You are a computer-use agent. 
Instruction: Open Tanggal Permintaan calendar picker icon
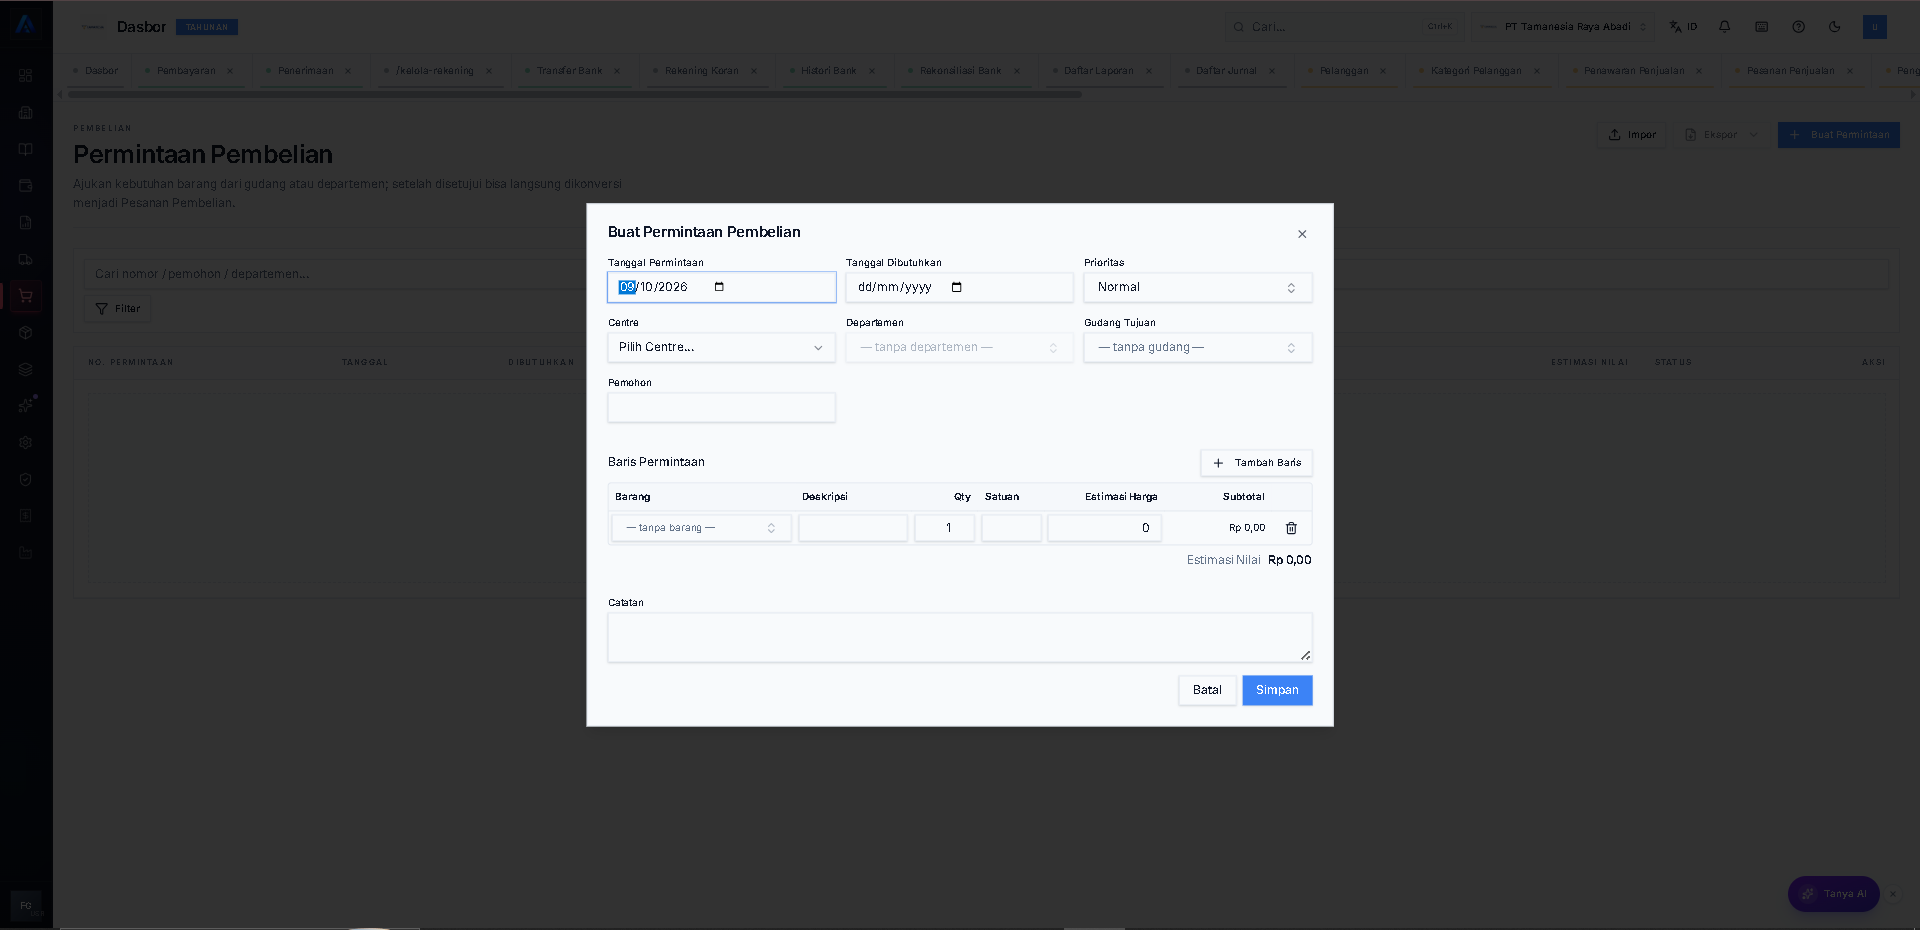coord(719,287)
